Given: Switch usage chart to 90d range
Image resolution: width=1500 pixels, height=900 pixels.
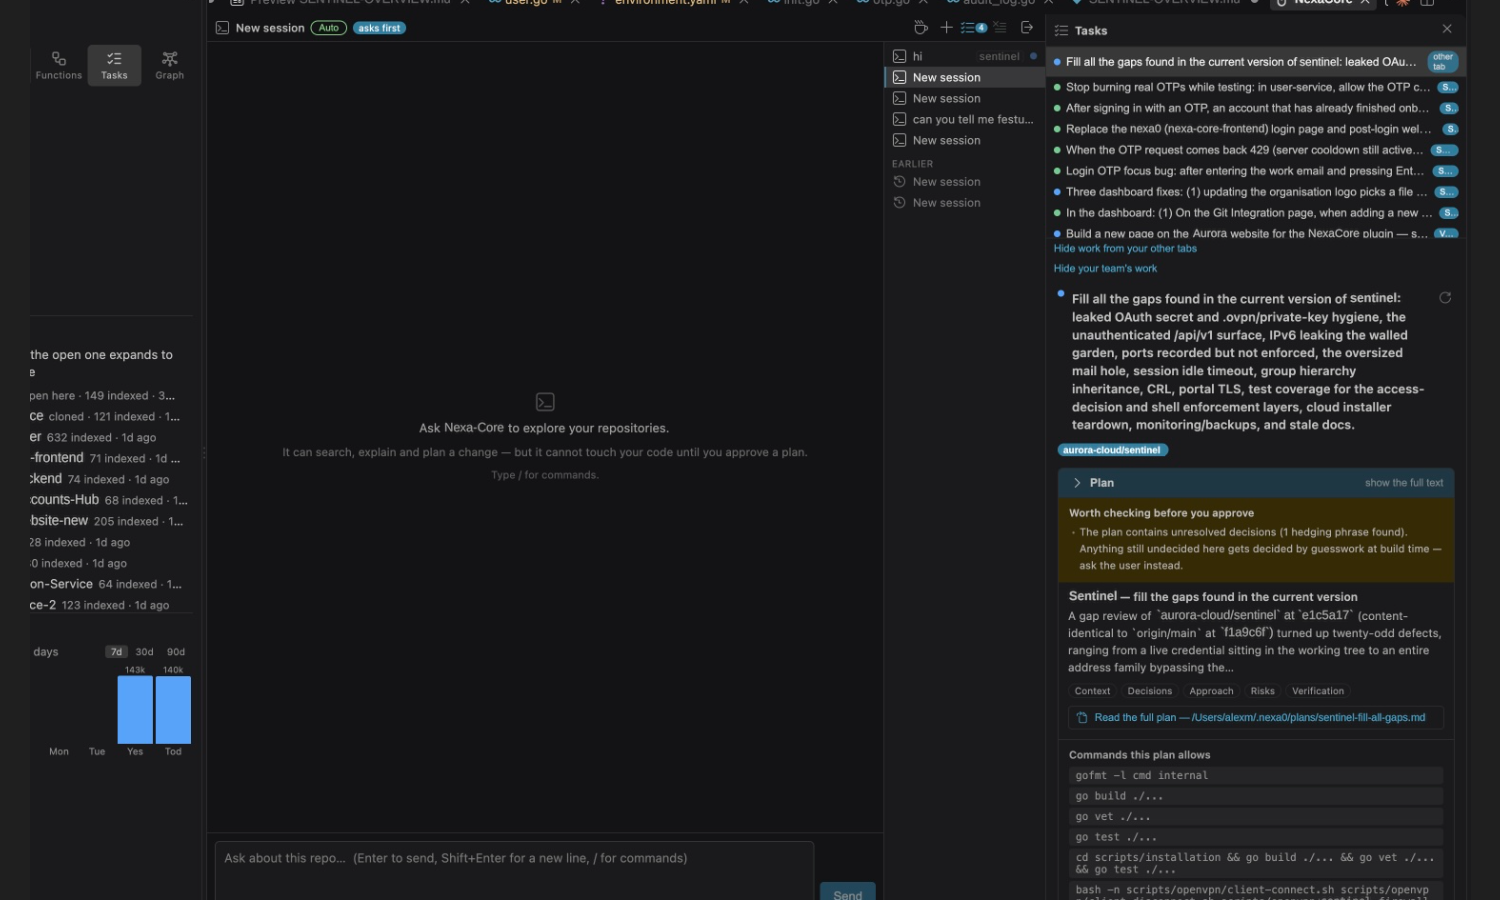Looking at the screenshot, I should coord(176,652).
